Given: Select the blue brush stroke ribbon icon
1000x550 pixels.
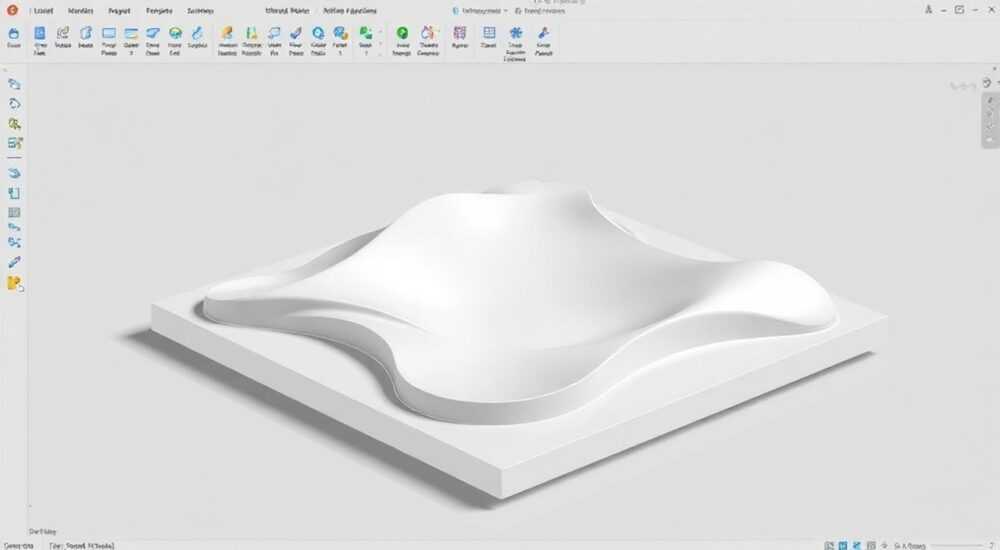Looking at the screenshot, I should pyautogui.click(x=197, y=33).
